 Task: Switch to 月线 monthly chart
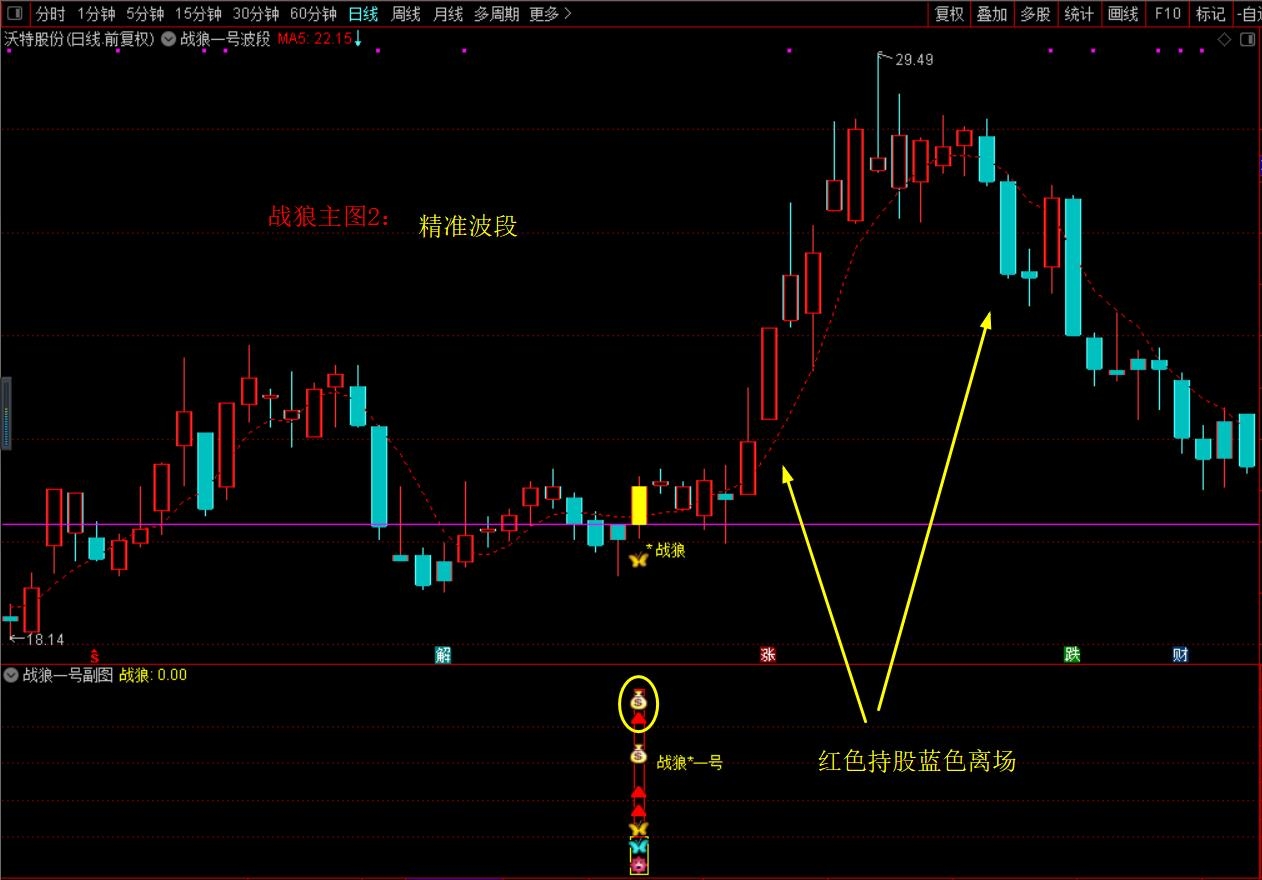point(448,14)
